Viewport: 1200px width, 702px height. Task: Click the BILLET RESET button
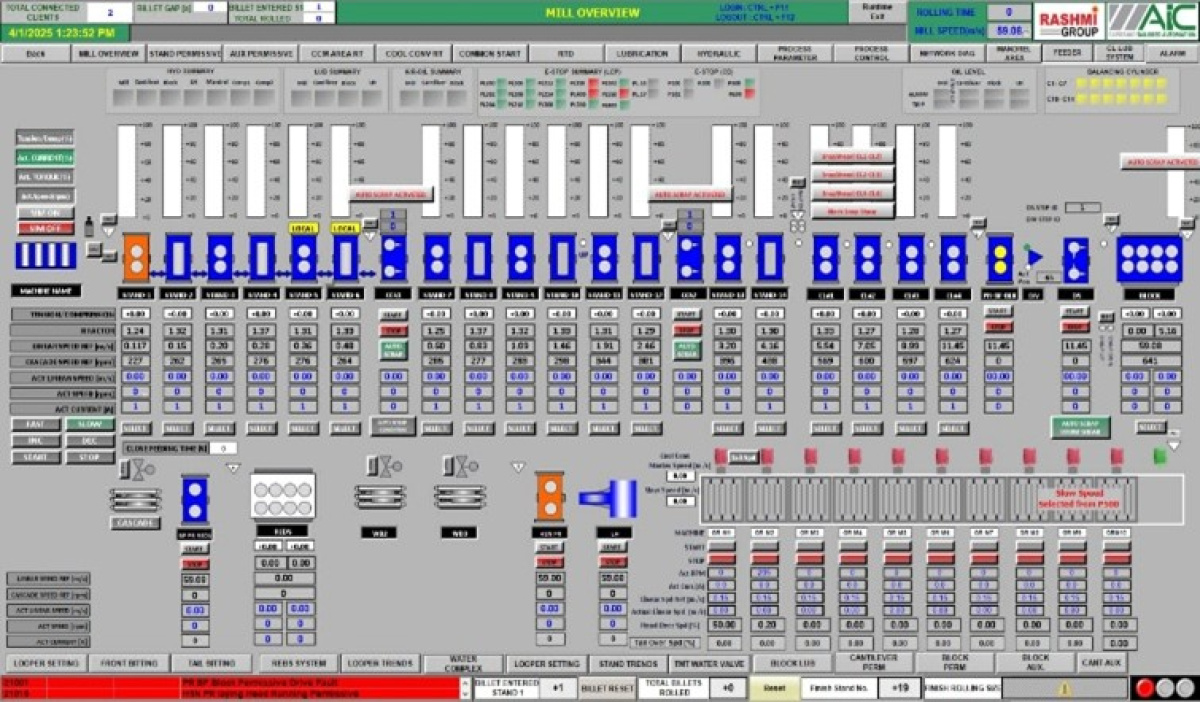pyautogui.click(x=607, y=688)
